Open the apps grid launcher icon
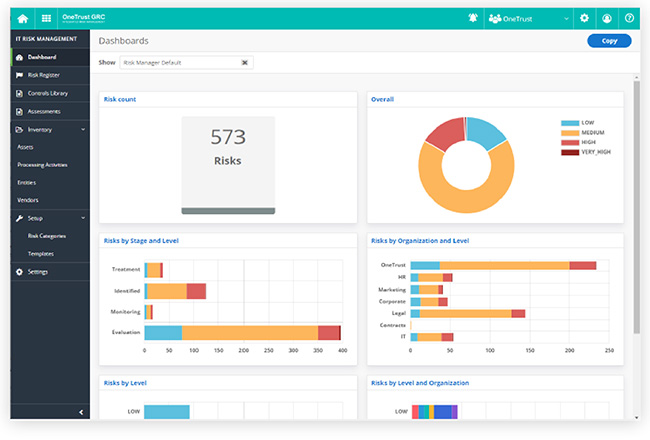650x440 pixels. (x=46, y=18)
